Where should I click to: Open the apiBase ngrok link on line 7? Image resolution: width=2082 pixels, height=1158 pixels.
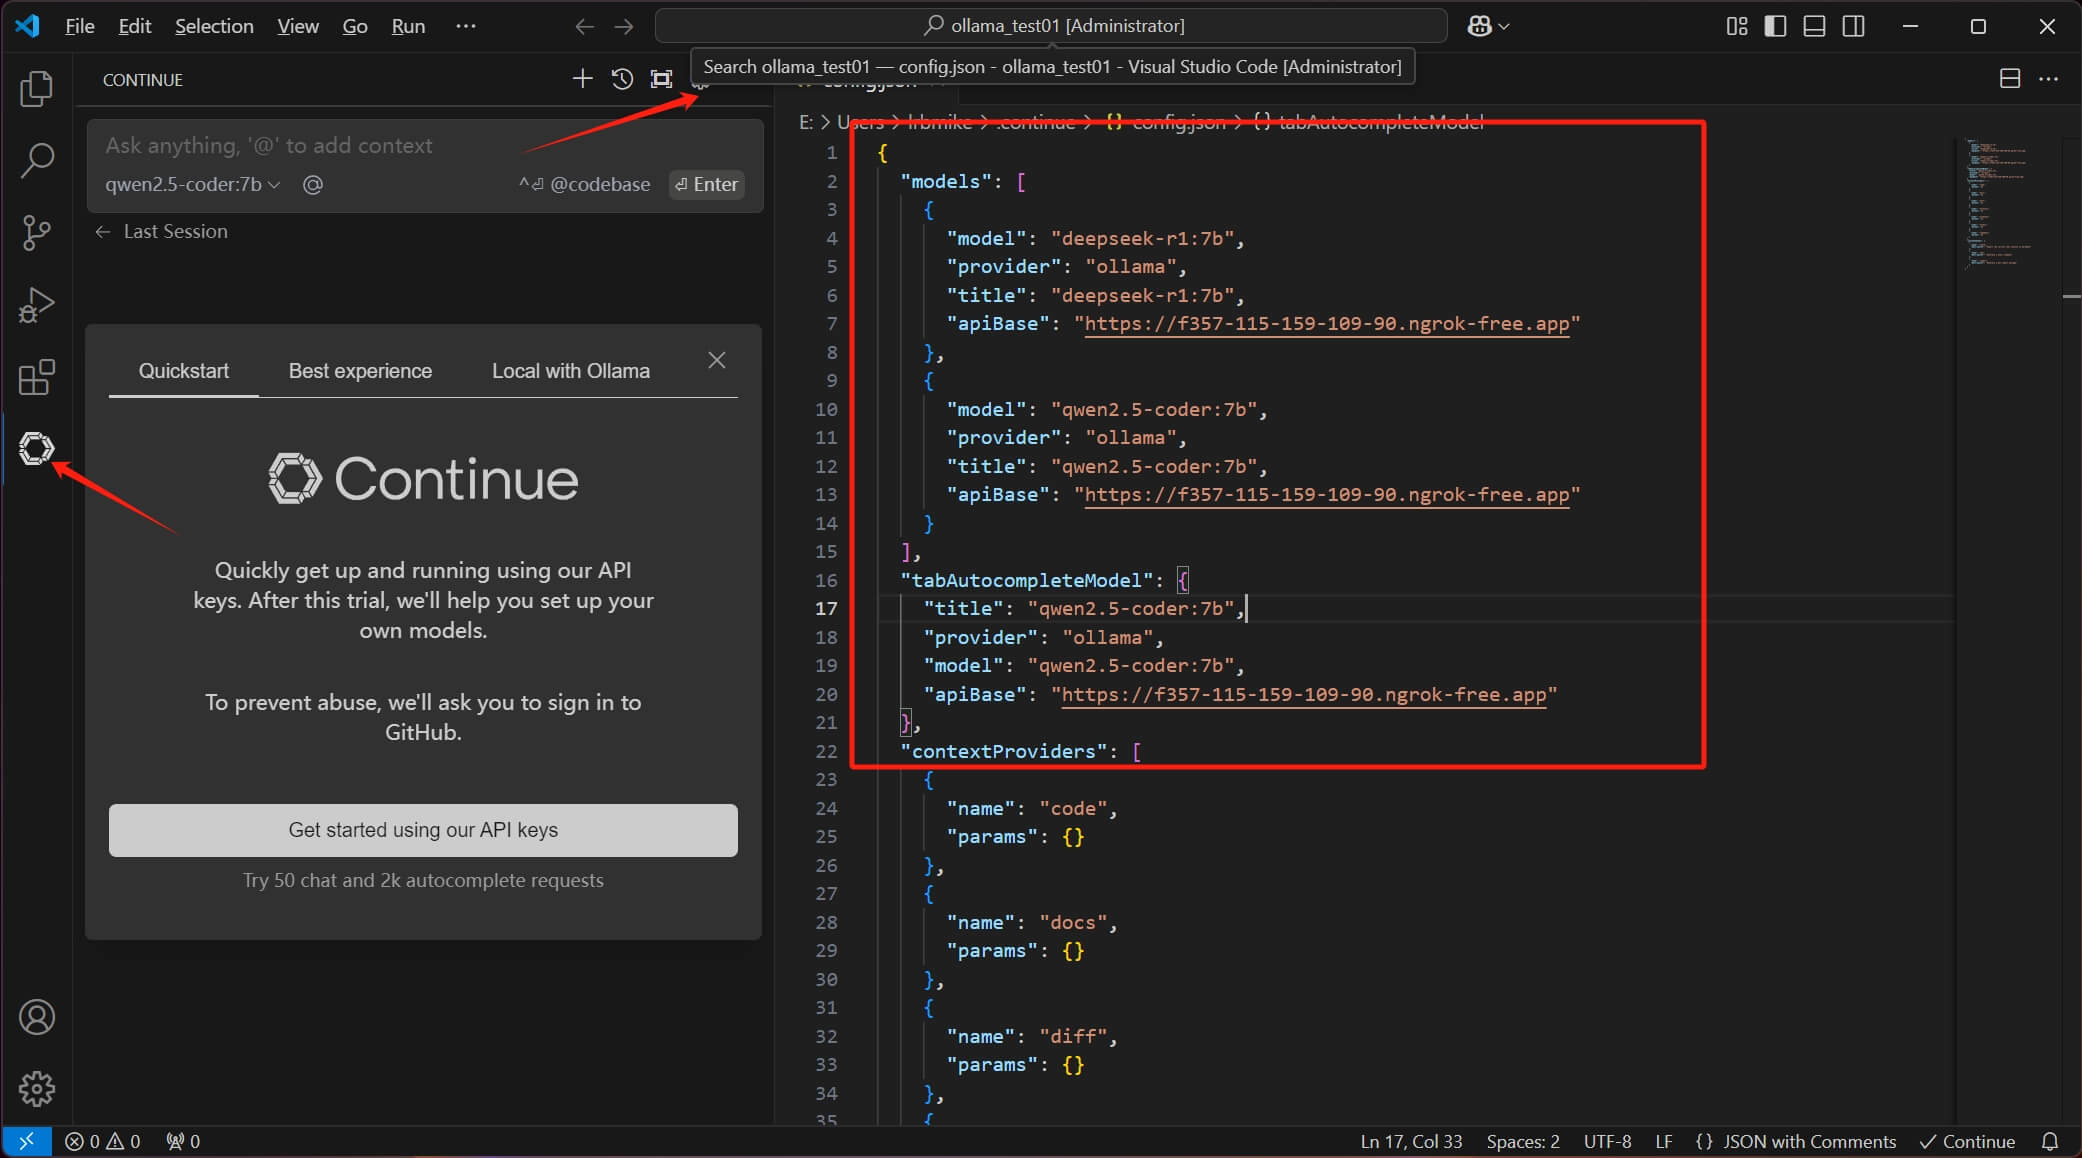(x=1327, y=324)
